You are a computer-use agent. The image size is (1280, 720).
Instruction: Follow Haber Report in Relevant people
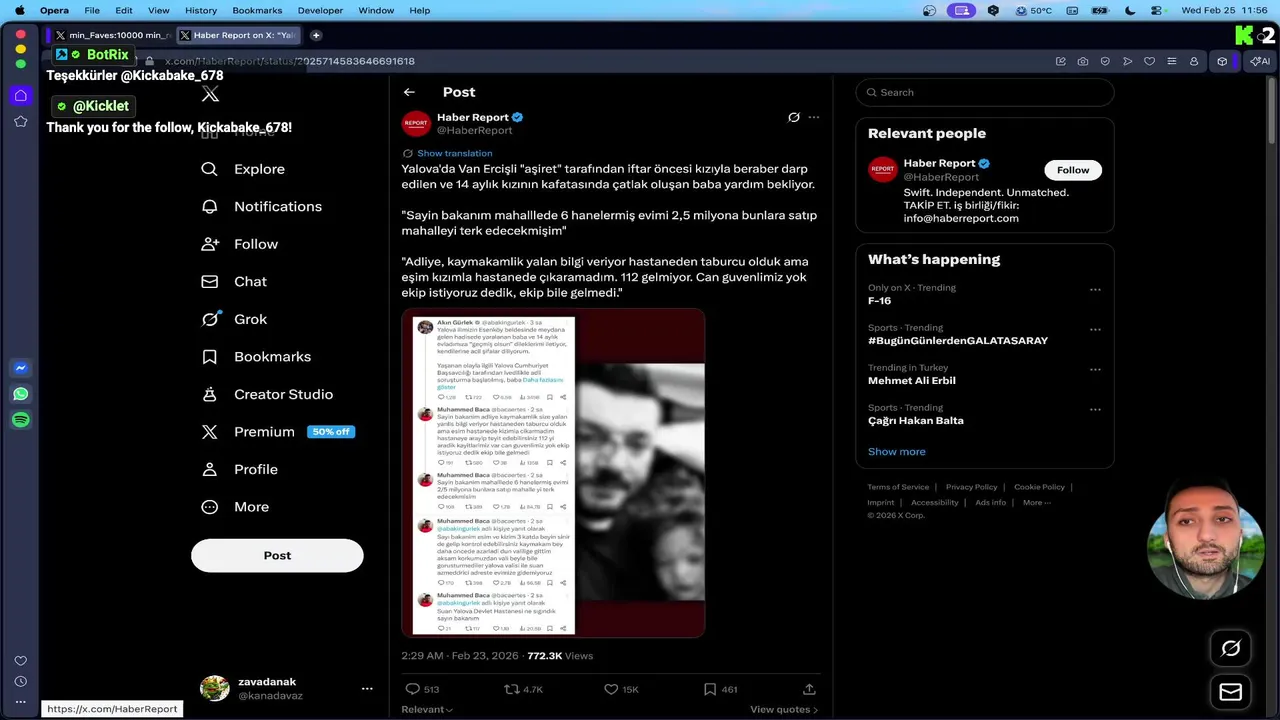tap(1073, 170)
